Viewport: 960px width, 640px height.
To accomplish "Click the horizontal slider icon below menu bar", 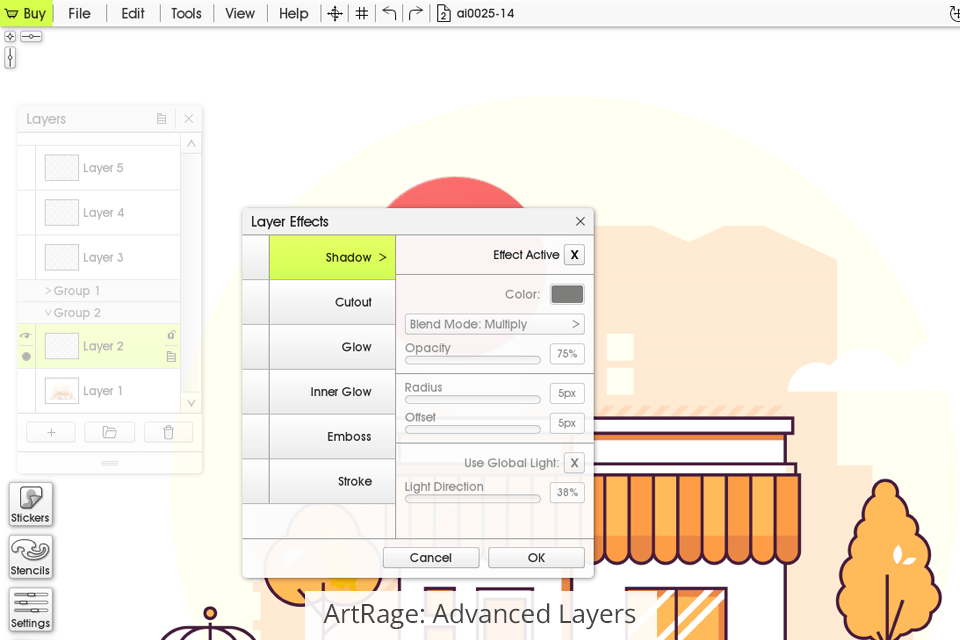I will (x=31, y=37).
